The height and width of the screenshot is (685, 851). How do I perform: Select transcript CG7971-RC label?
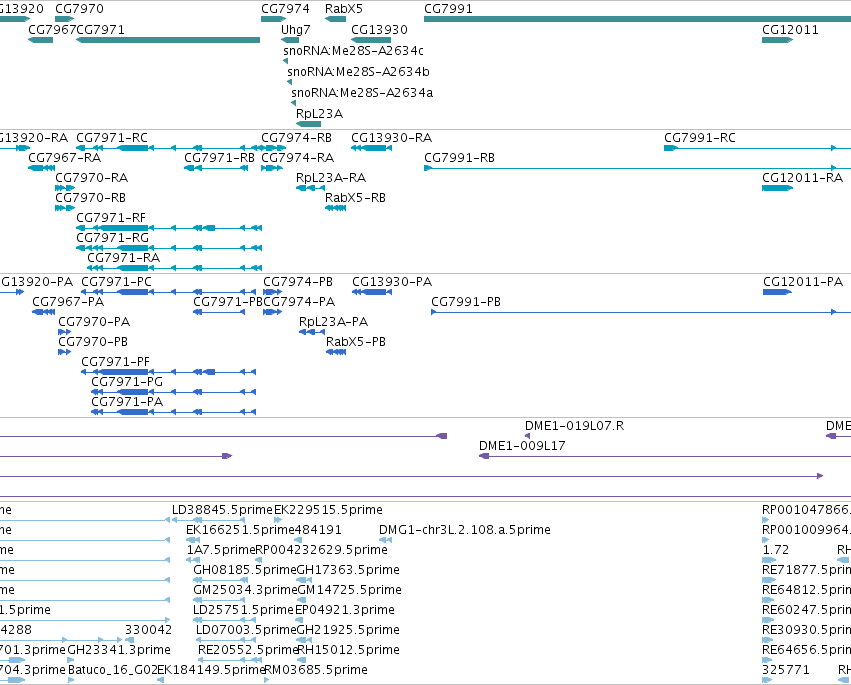point(112,137)
